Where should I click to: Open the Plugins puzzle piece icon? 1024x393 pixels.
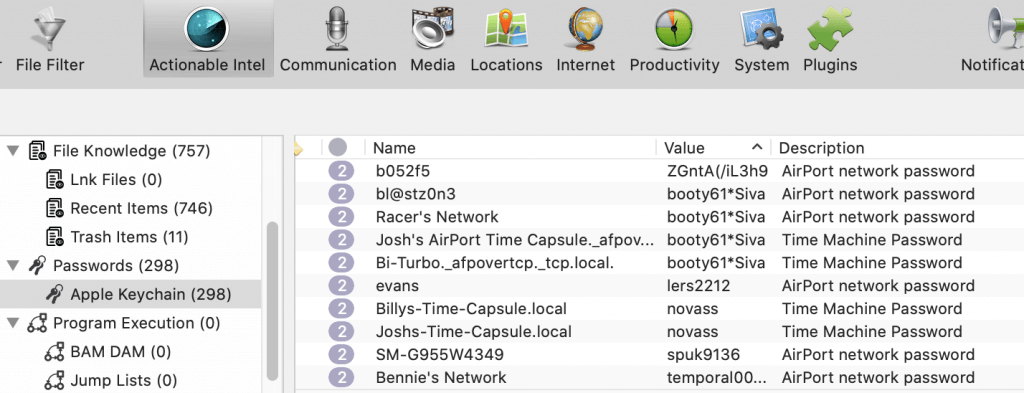click(x=829, y=28)
